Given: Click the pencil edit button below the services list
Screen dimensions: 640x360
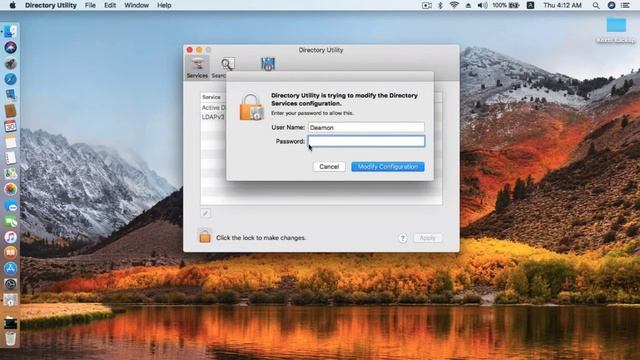Looking at the screenshot, I should (x=205, y=213).
